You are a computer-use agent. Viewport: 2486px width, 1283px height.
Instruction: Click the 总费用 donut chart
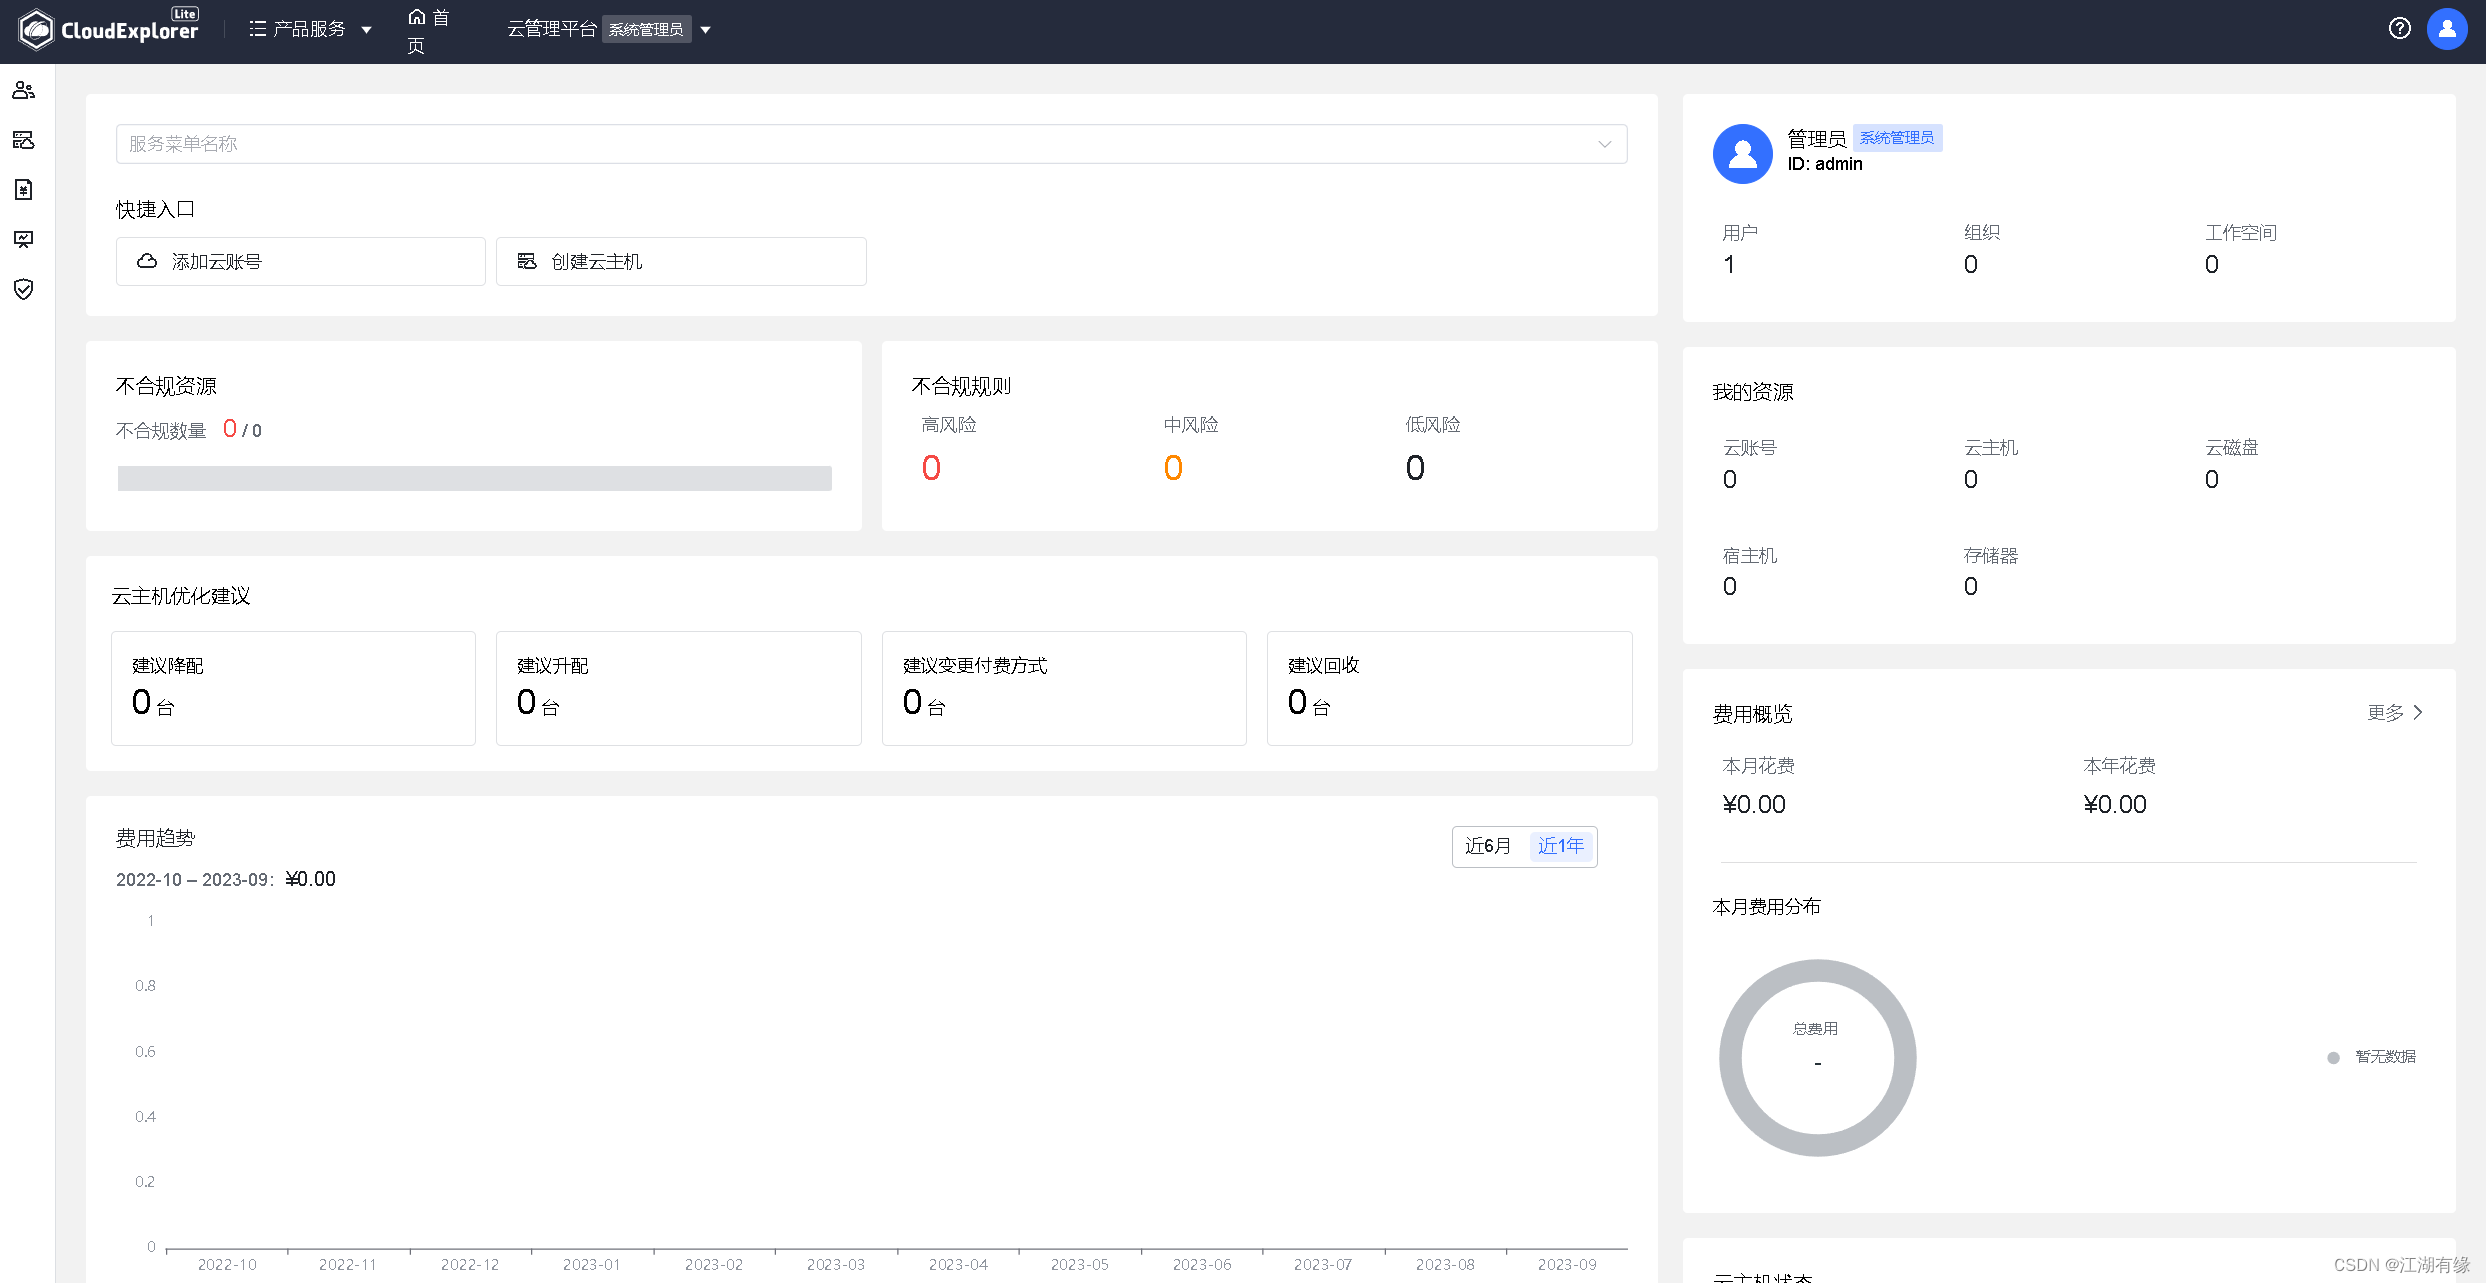click(1818, 1058)
